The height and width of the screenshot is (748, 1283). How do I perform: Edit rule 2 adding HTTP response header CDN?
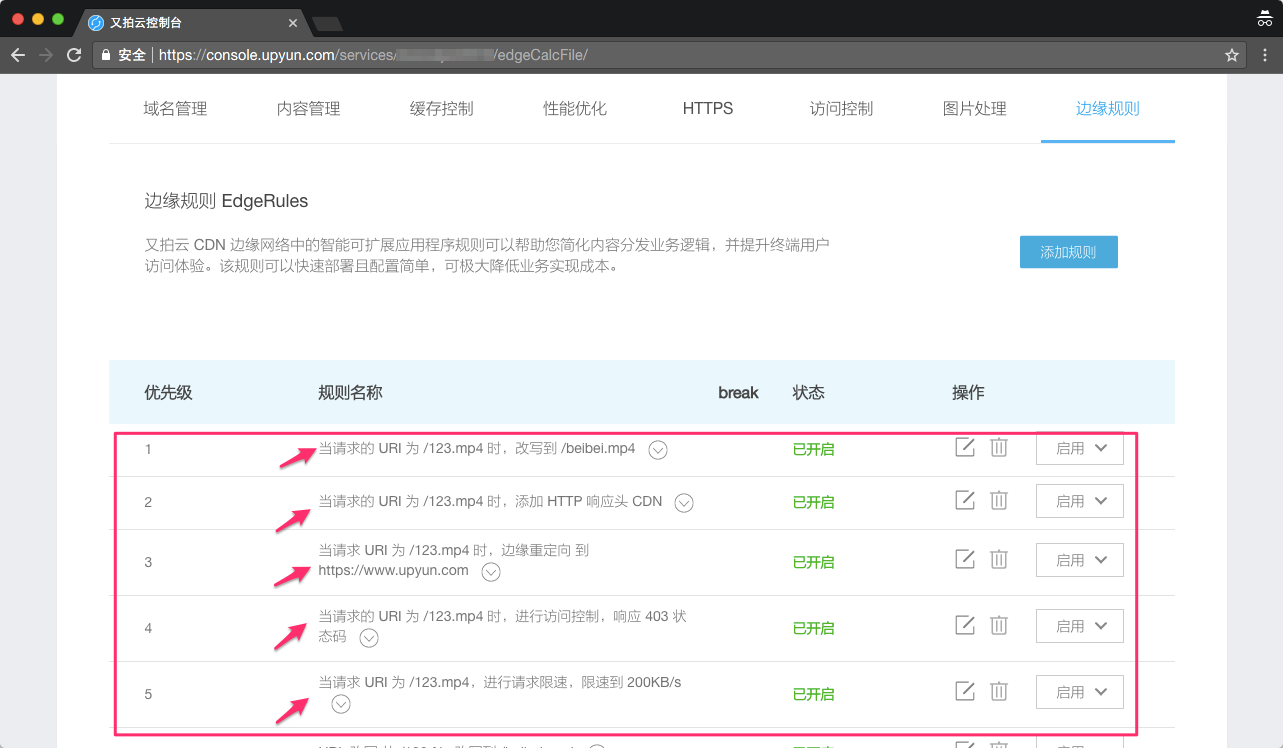coord(965,500)
